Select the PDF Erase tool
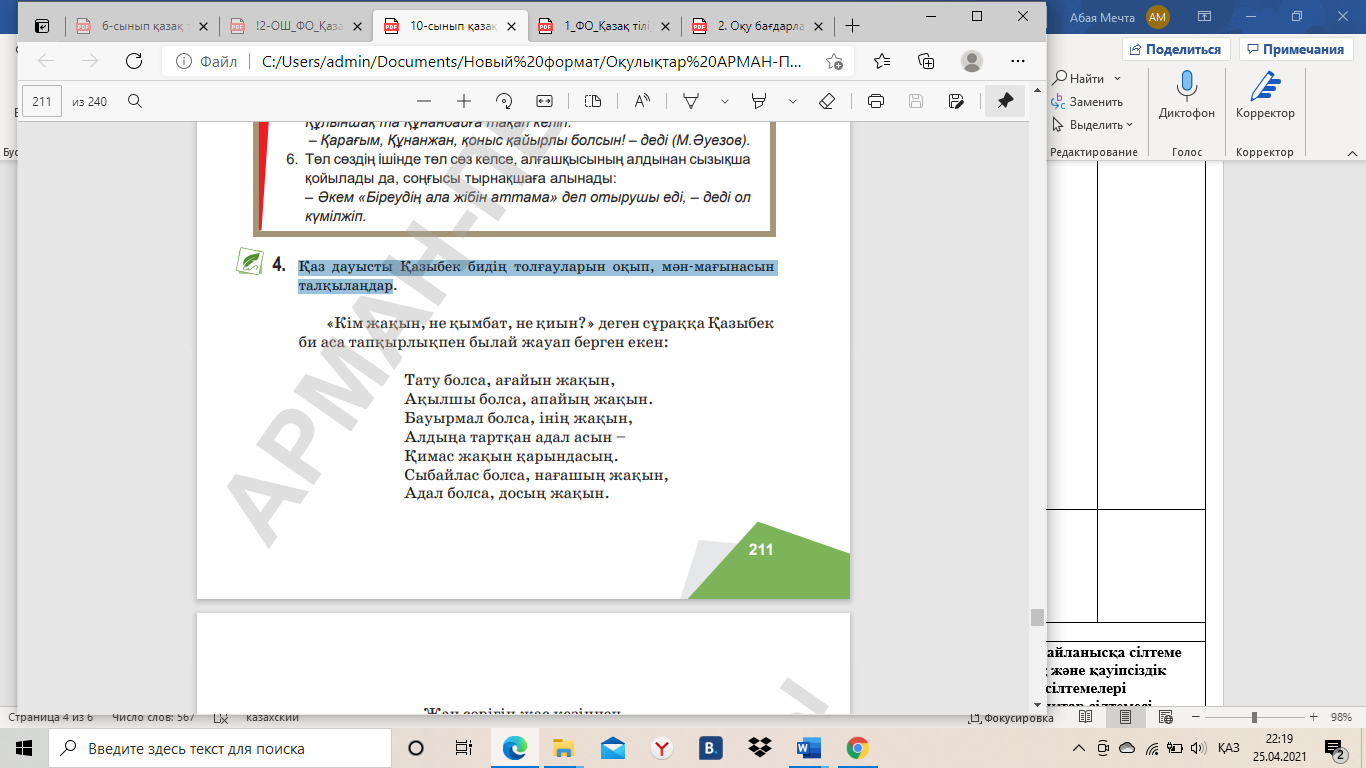This screenshot has height=768, width=1366. tap(827, 101)
